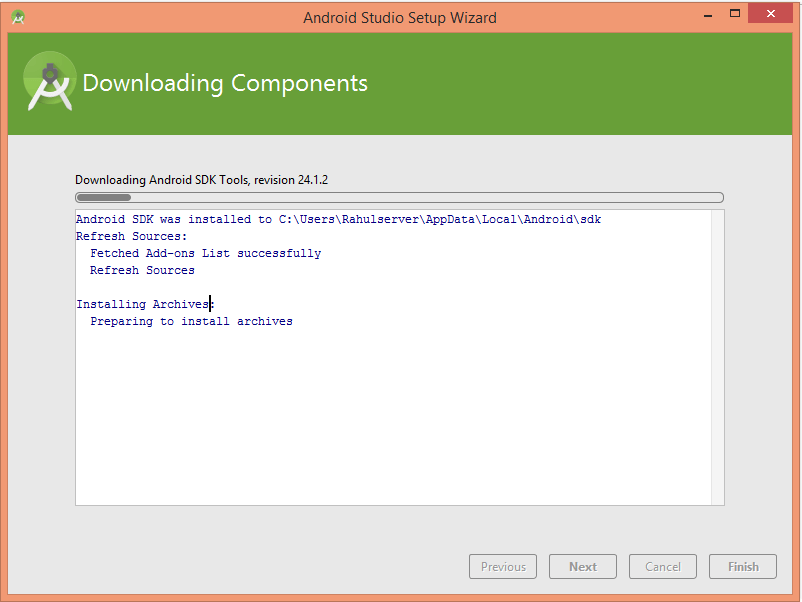Image resolution: width=802 pixels, height=602 pixels.
Task: Click the Finish button
Action: click(743, 567)
